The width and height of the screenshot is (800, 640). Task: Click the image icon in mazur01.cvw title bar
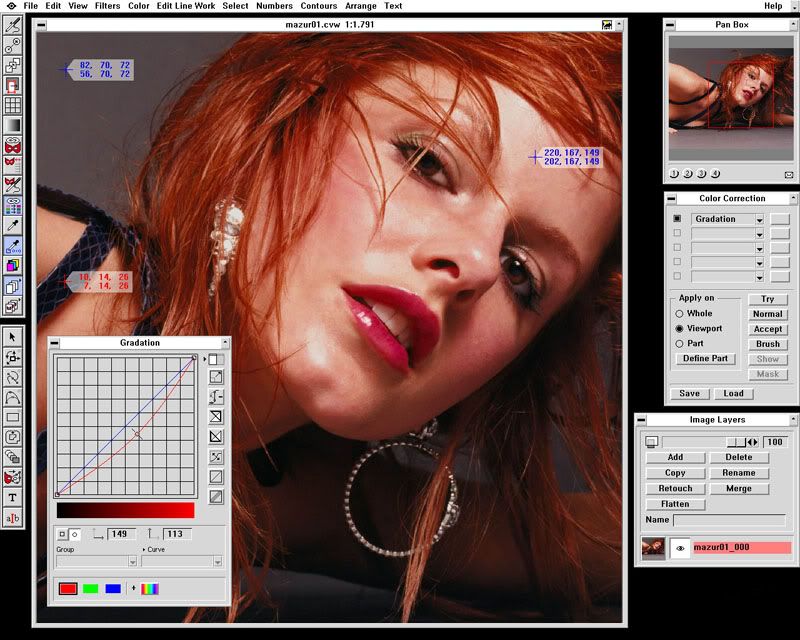coord(607,24)
